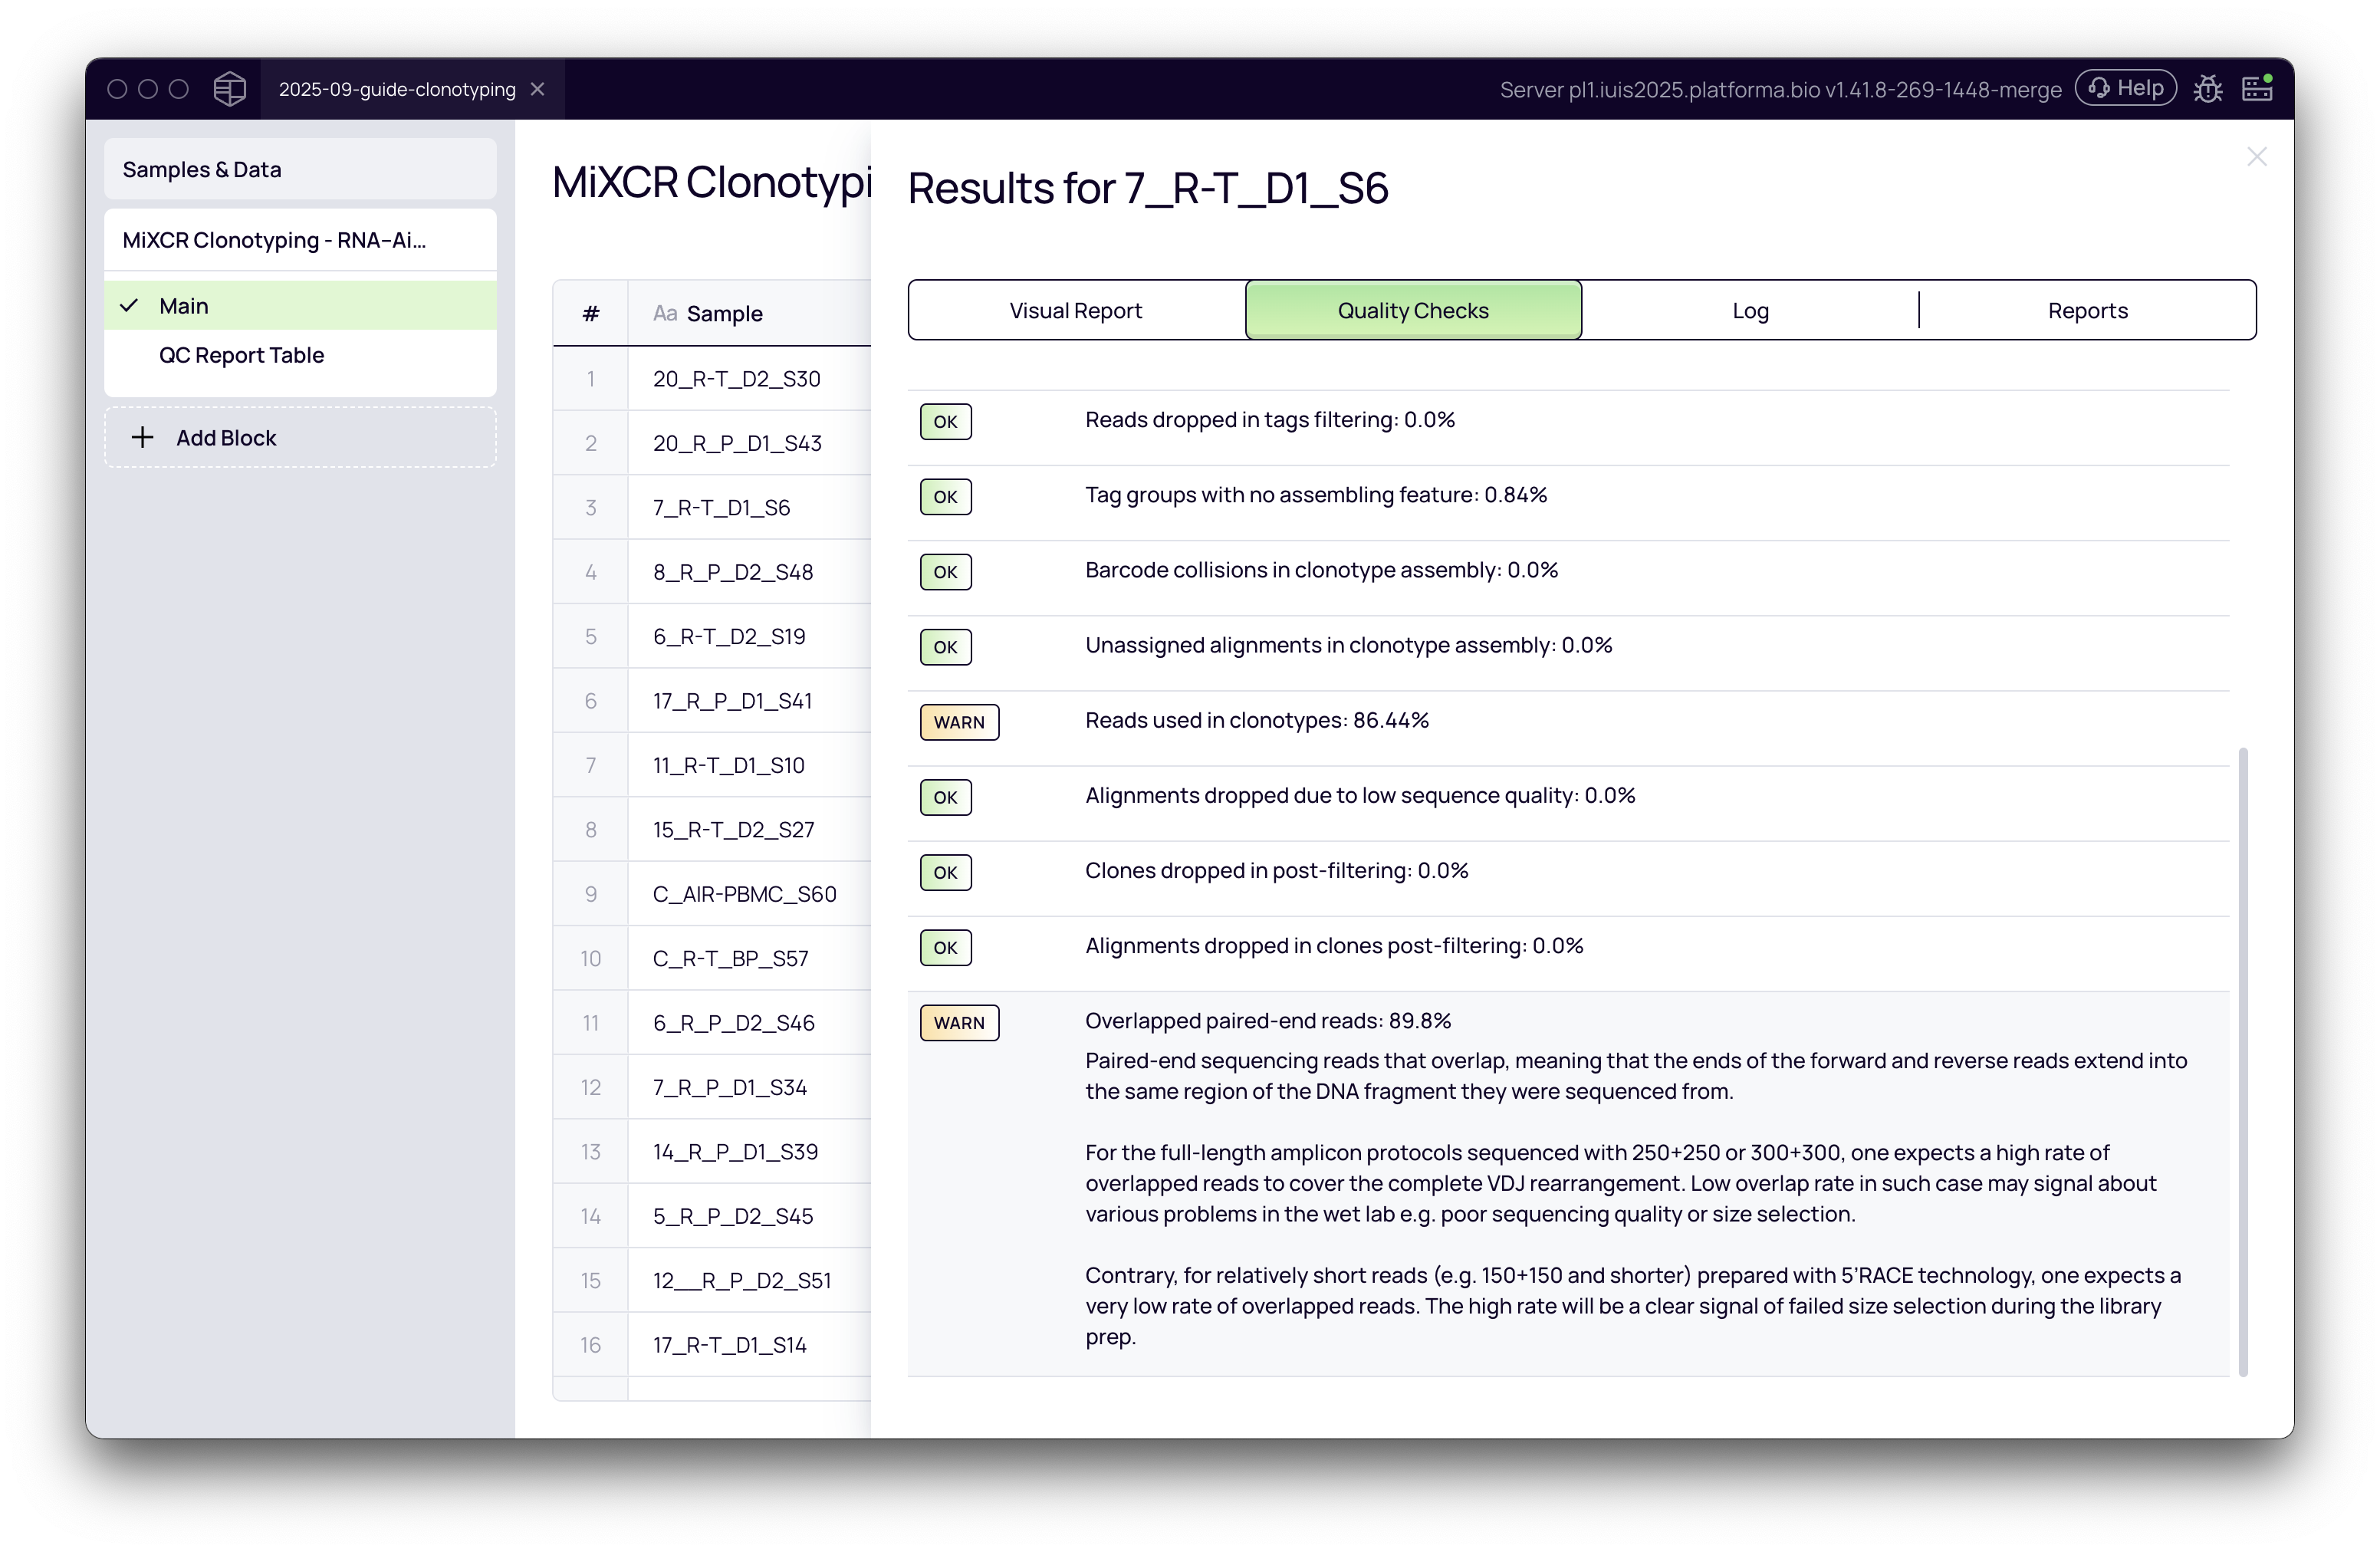Collapse the Overlapped paired-end reads check
The width and height of the screenshot is (2380, 1552).
coord(1267,1021)
